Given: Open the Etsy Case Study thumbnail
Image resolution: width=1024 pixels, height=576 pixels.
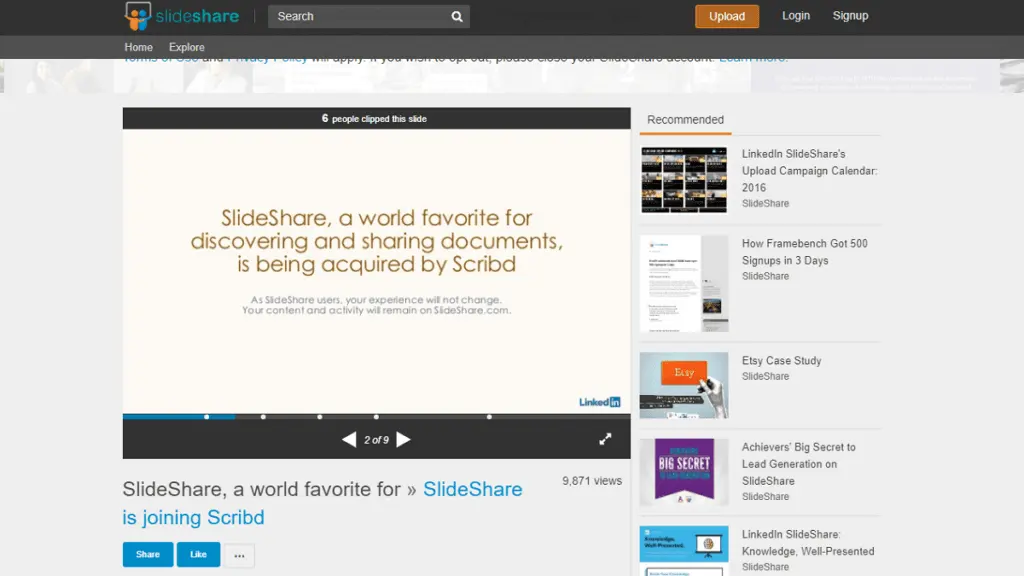Looking at the screenshot, I should click(684, 385).
